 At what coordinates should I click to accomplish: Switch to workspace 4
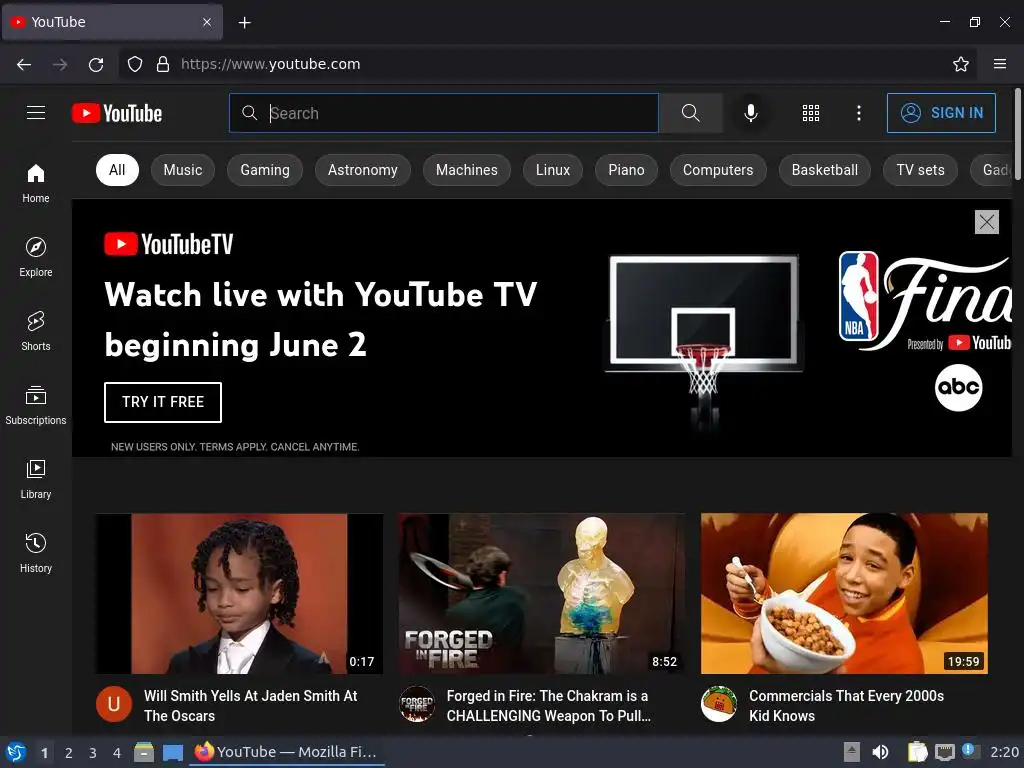pos(117,753)
